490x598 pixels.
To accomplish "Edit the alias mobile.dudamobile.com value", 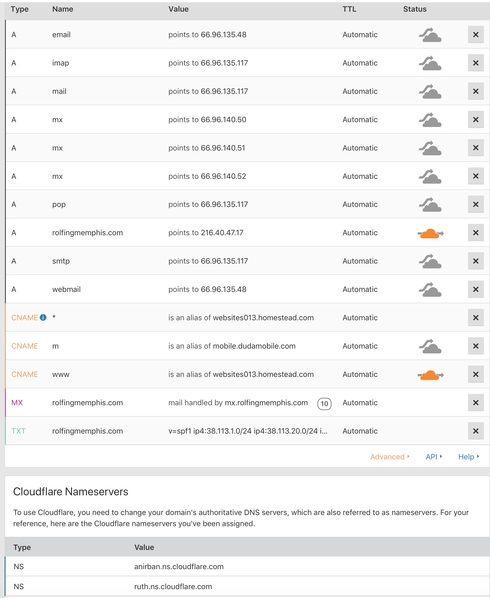I will 254,346.
